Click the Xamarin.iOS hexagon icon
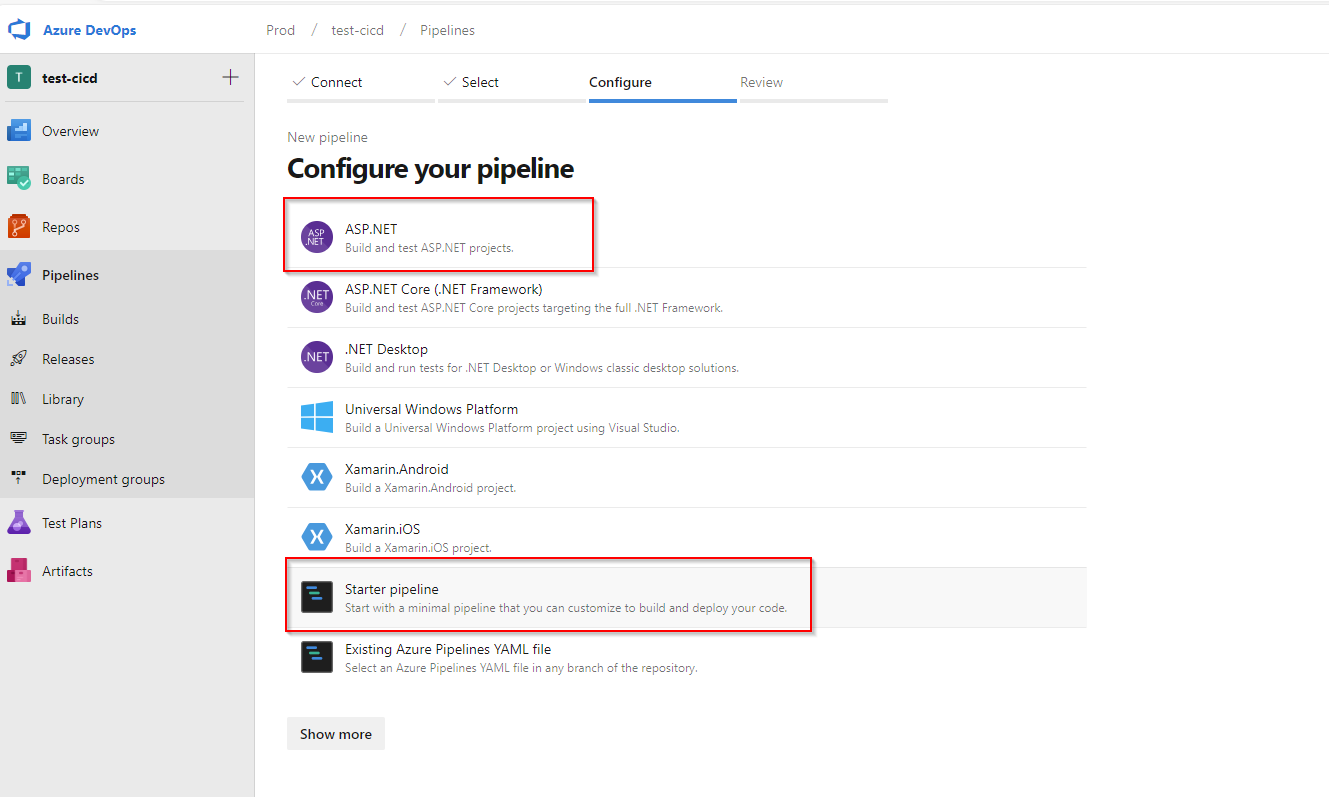This screenshot has height=797, width=1329. [317, 538]
